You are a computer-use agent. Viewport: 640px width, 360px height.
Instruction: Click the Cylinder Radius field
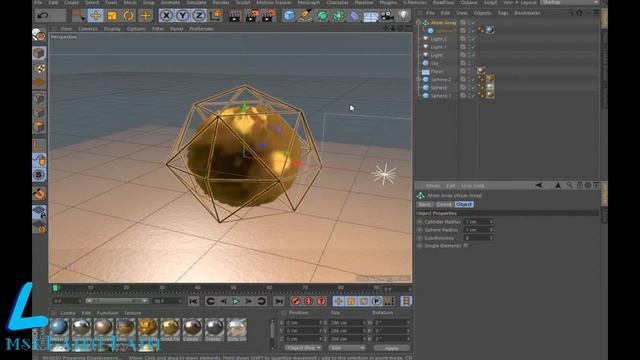pyautogui.click(x=478, y=222)
